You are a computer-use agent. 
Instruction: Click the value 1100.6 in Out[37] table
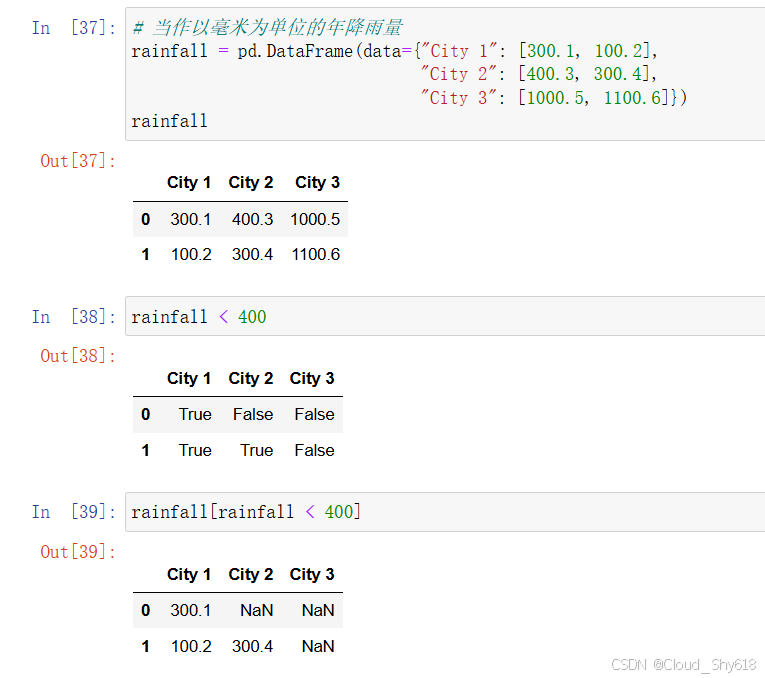pyautogui.click(x=316, y=254)
